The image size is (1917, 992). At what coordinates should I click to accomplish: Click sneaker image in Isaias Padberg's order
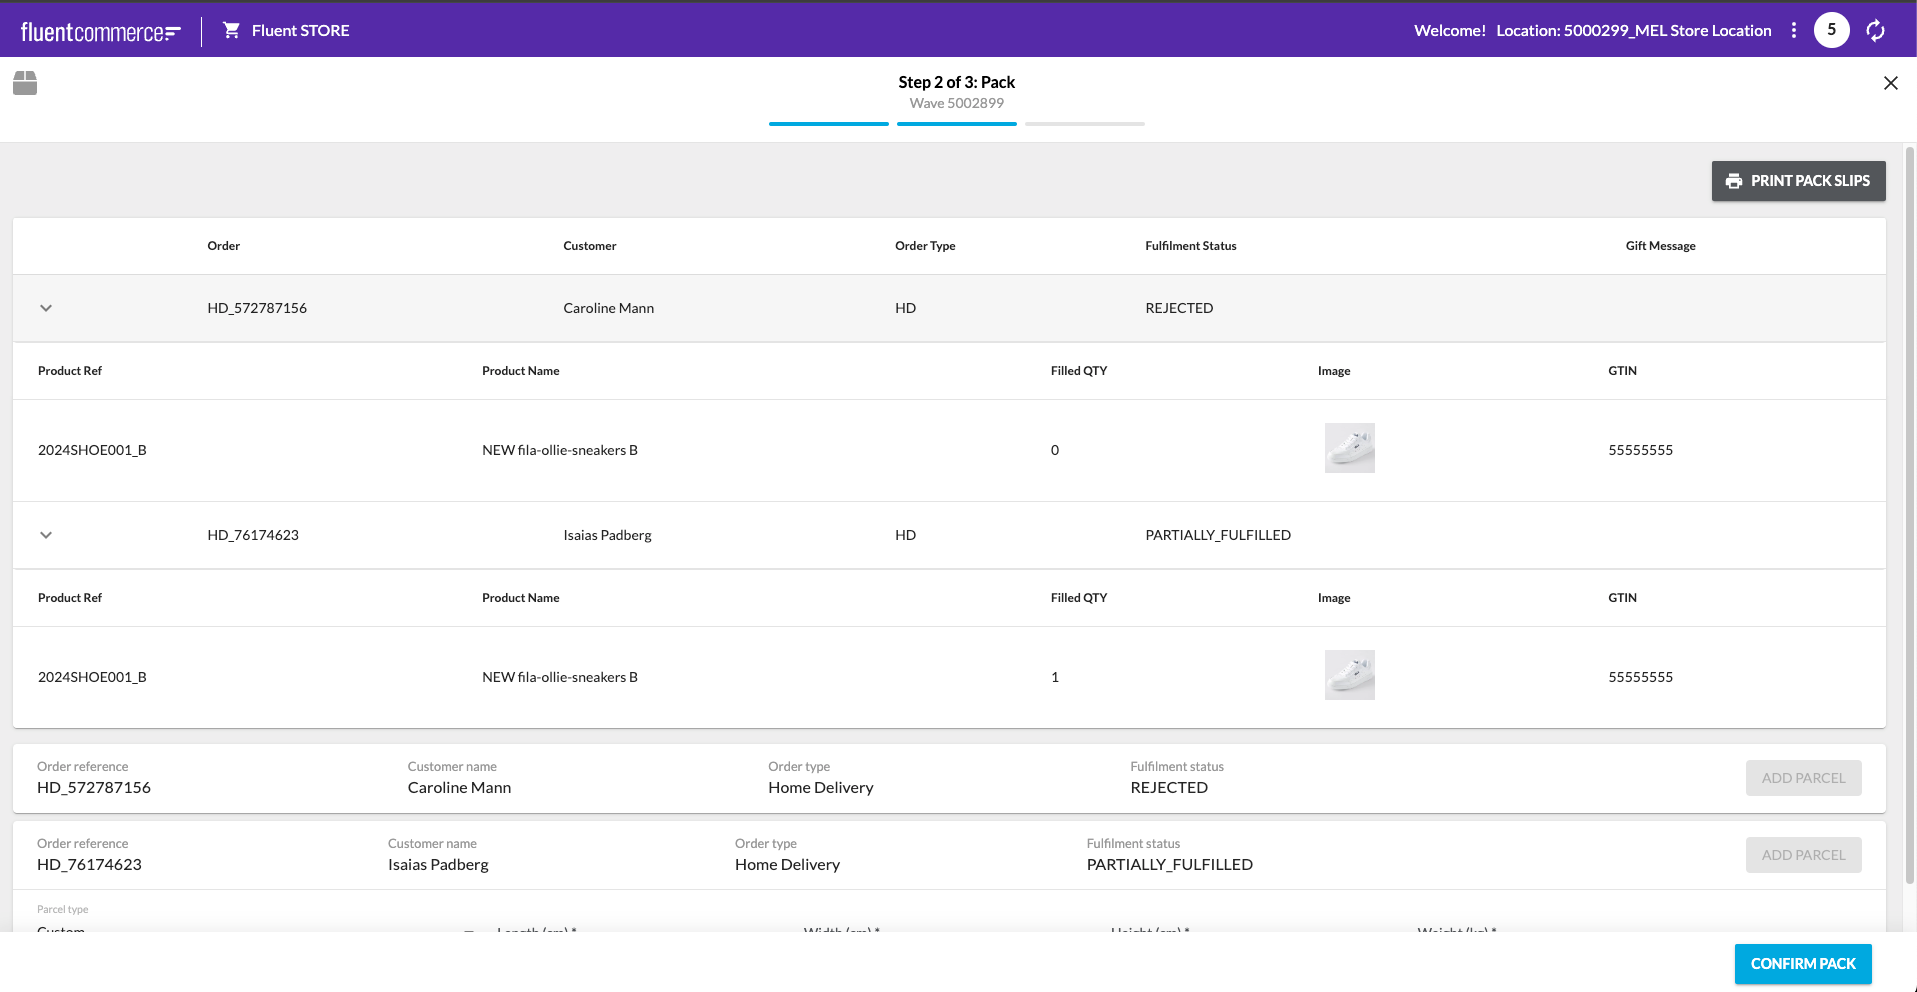click(x=1349, y=675)
